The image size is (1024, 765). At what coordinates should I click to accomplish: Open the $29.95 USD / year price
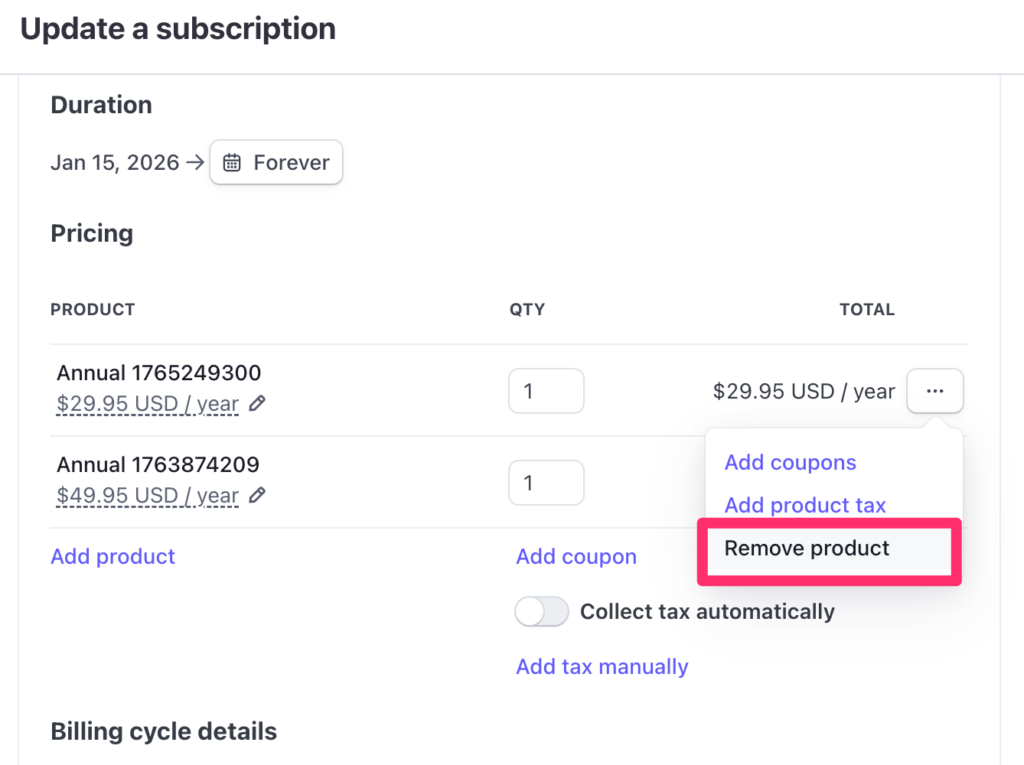click(148, 404)
